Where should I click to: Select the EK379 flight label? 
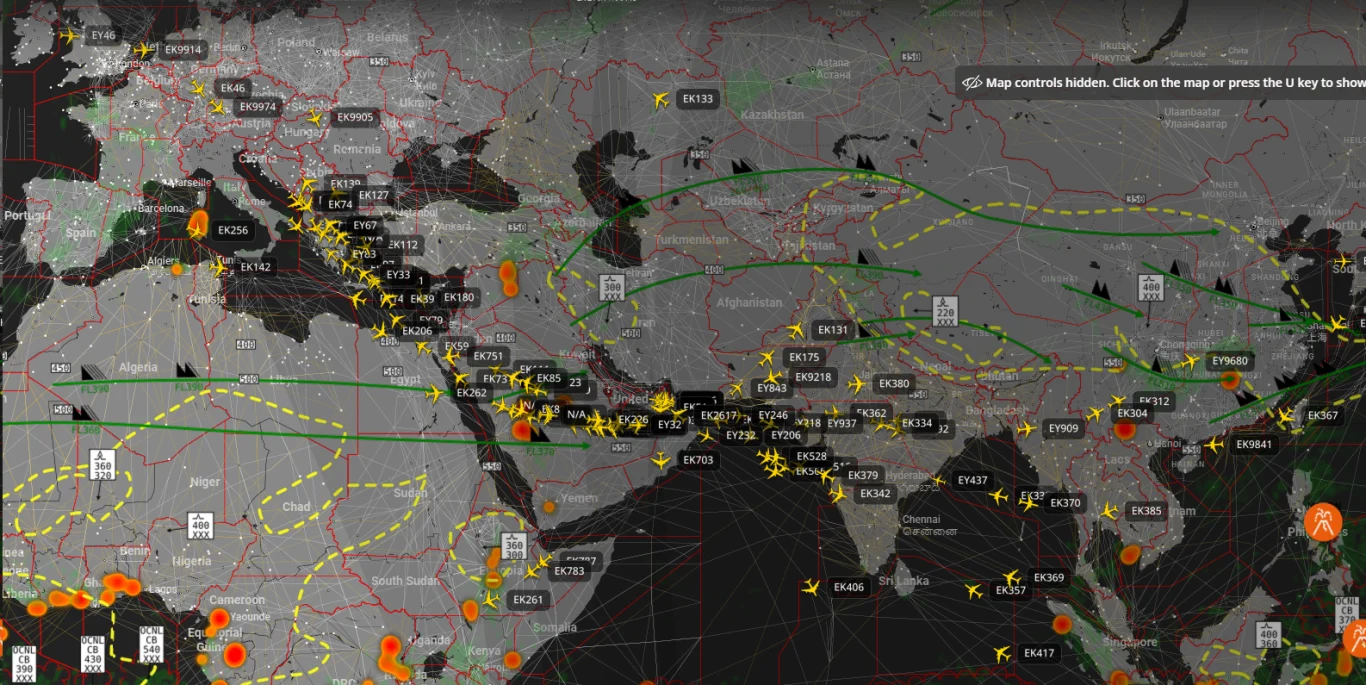[x=862, y=475]
